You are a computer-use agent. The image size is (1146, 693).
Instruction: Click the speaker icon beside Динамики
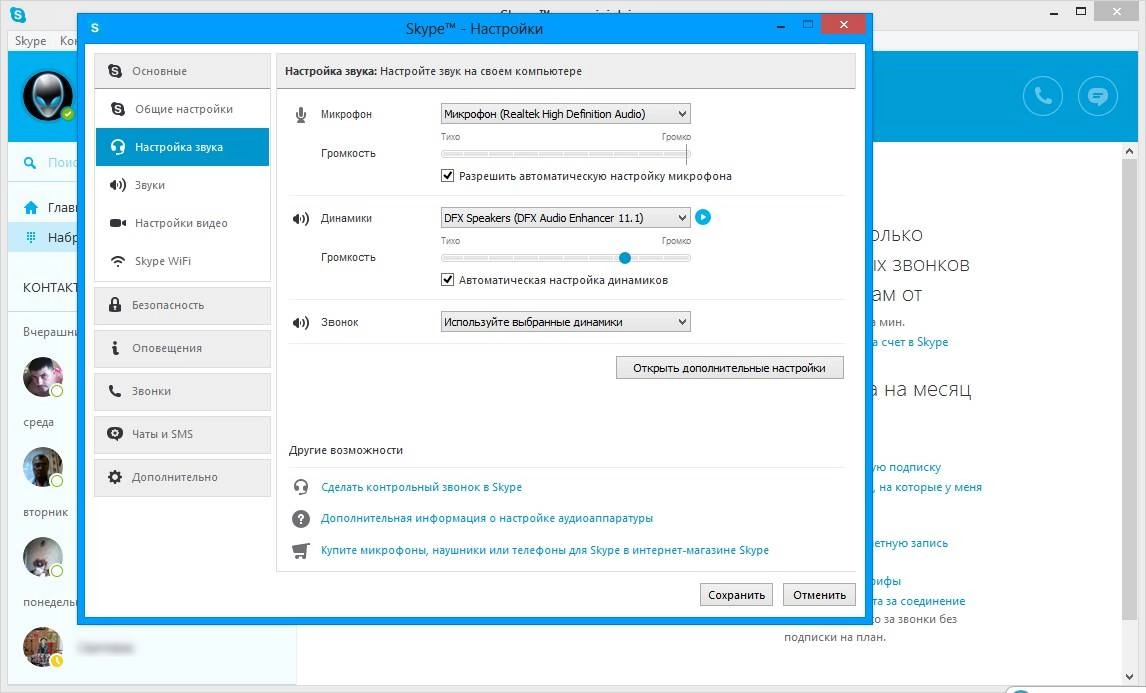(300, 219)
